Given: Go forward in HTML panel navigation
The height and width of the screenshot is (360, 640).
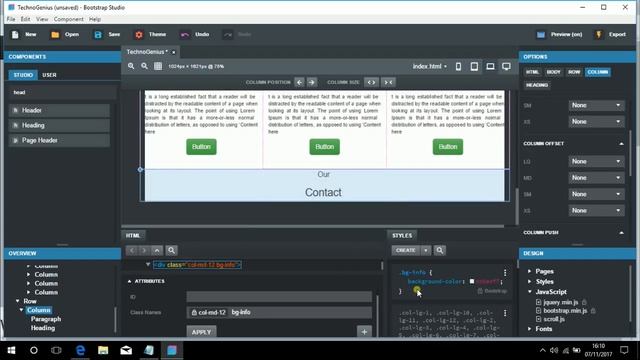Looking at the screenshot, I should 144,250.
